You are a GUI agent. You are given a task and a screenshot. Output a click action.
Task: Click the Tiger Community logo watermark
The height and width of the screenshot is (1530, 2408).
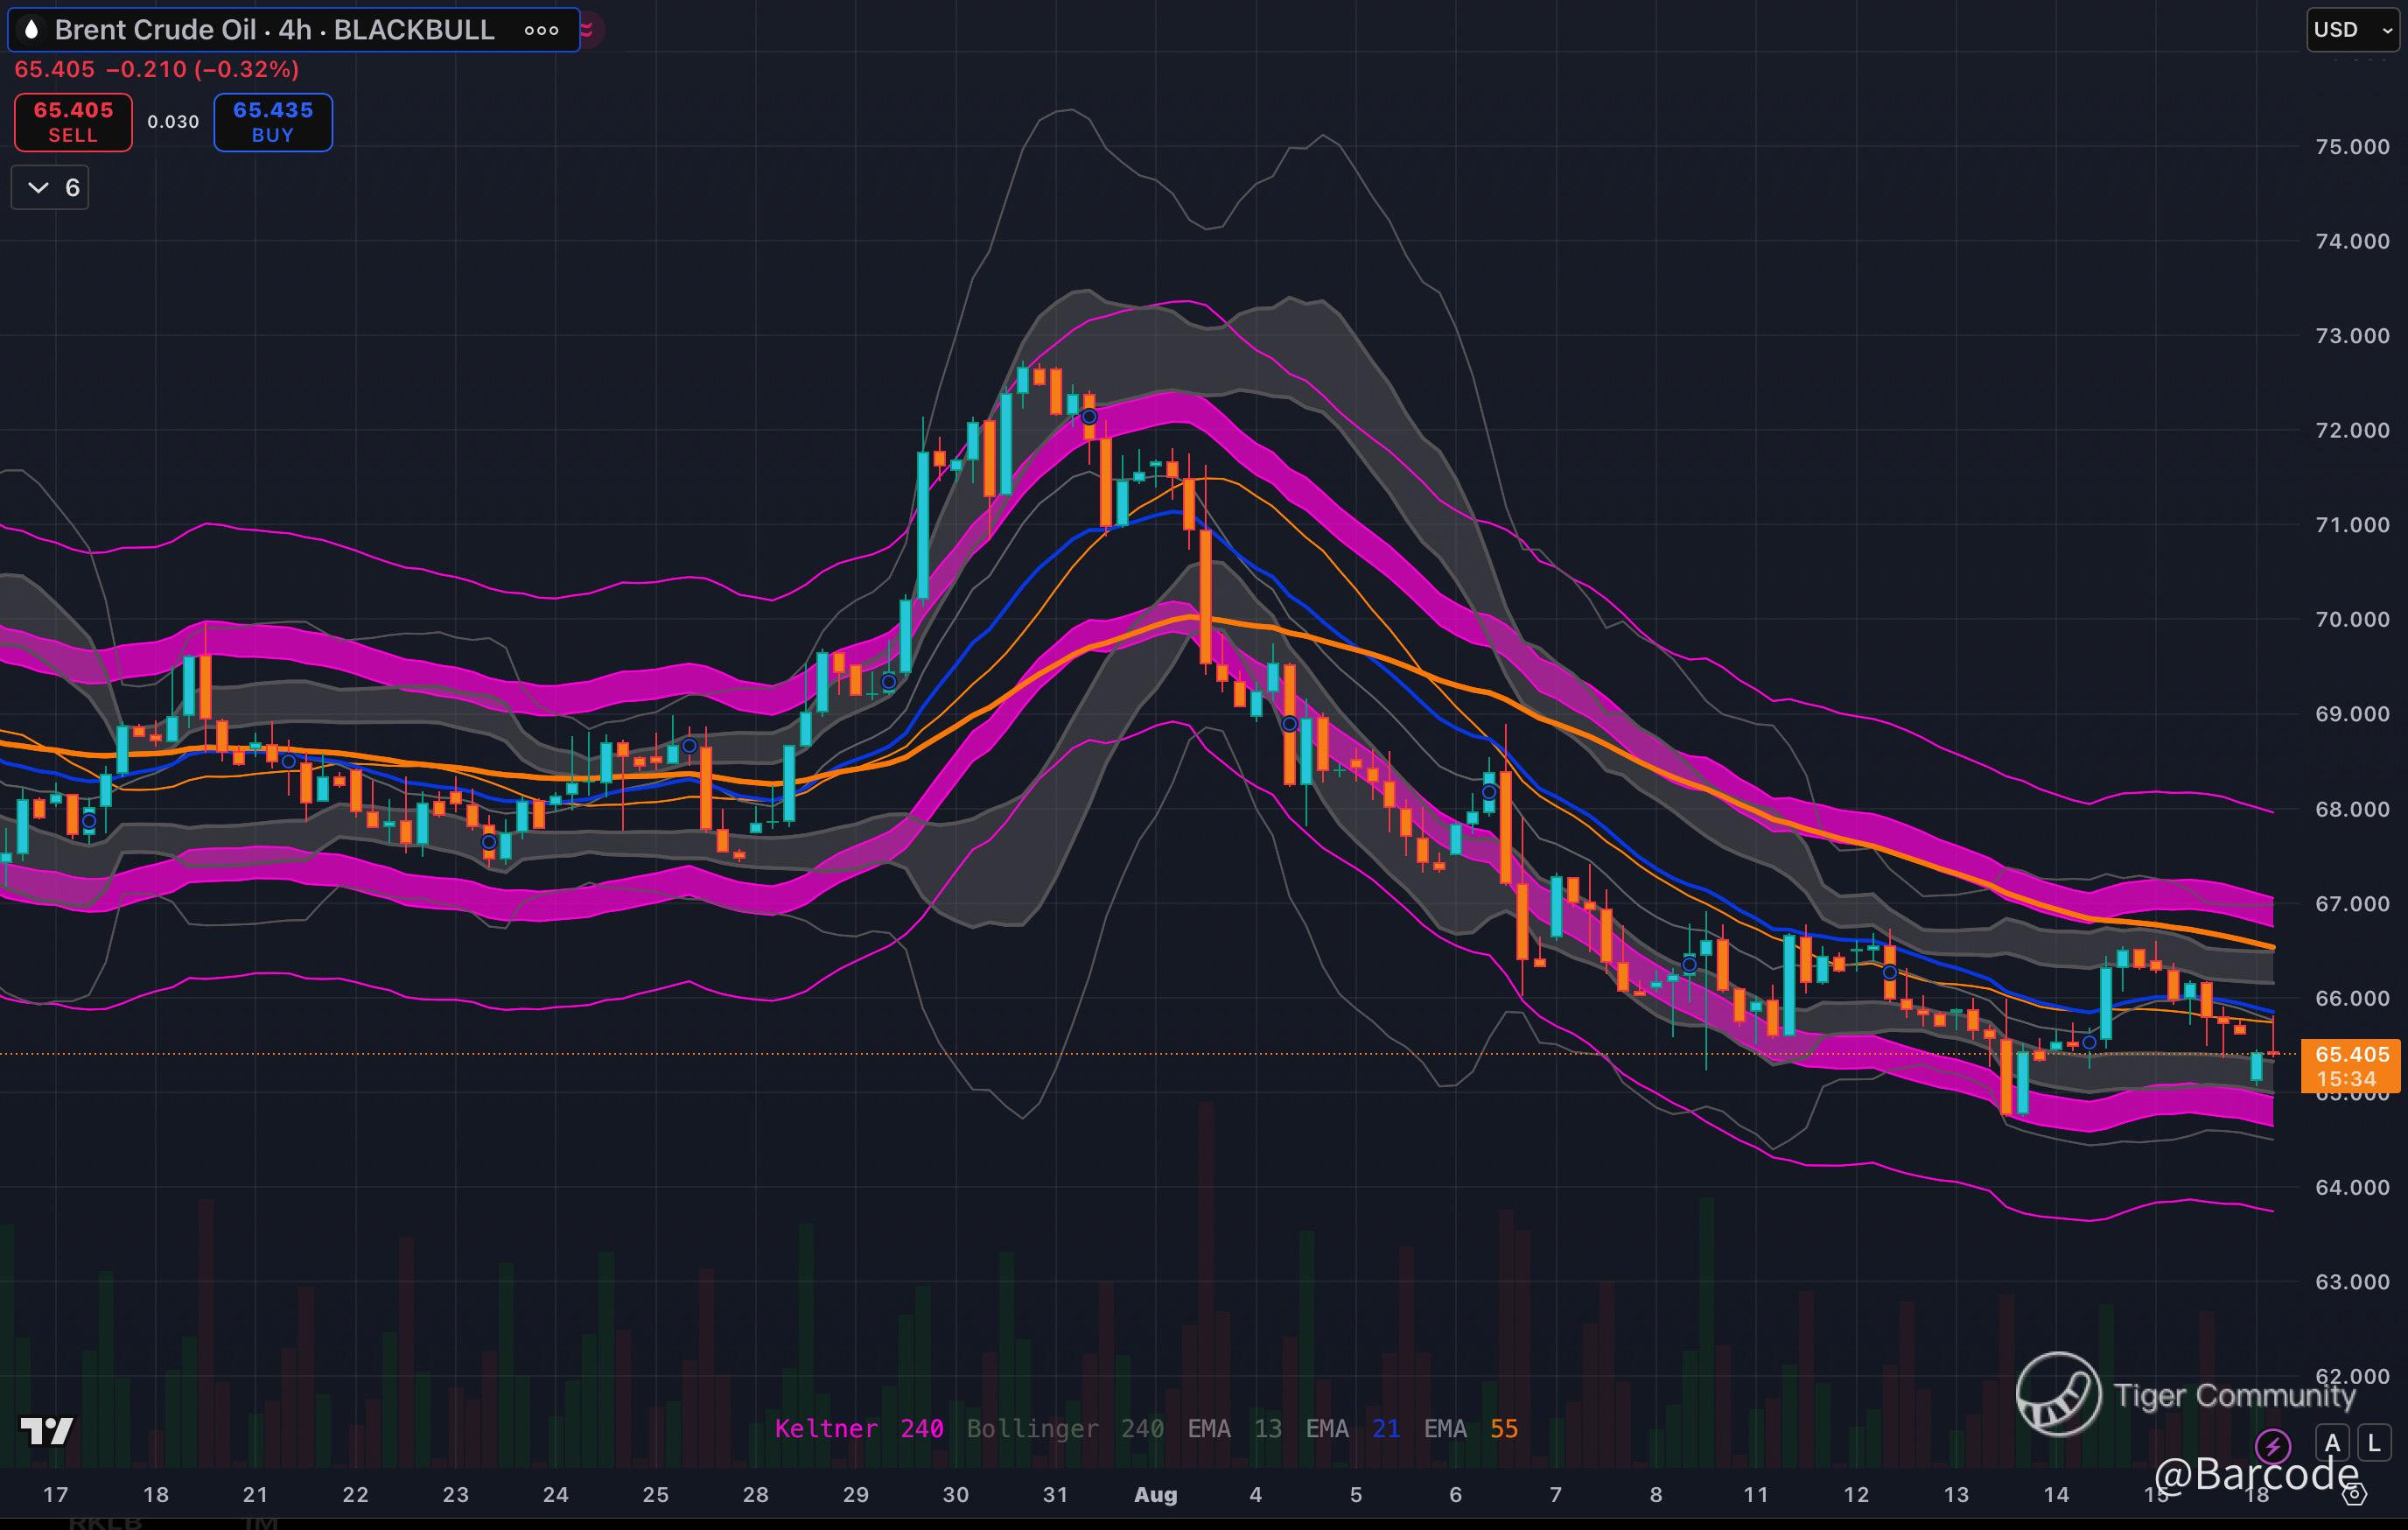[2058, 1394]
